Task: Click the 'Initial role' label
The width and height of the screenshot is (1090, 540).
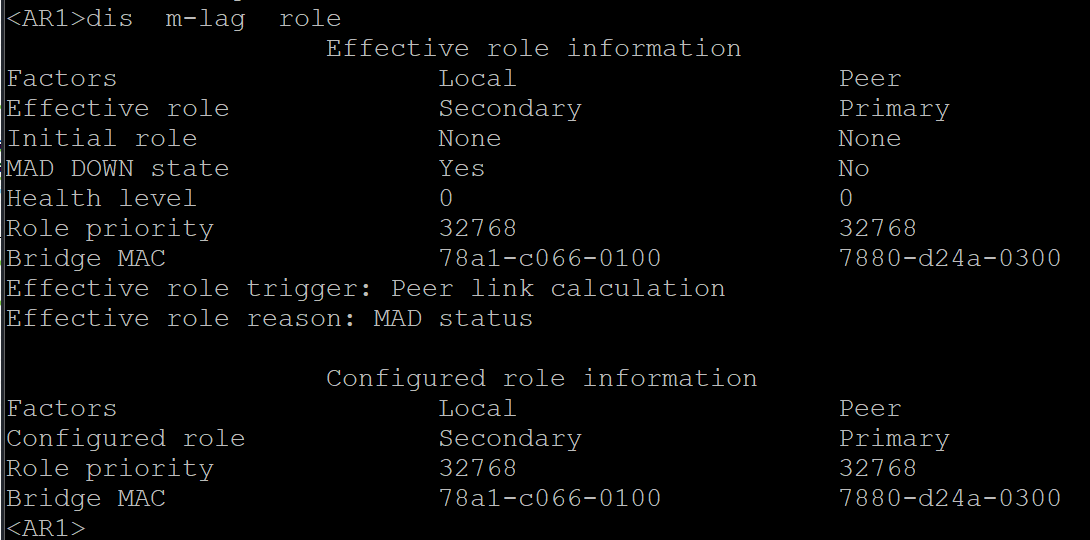Action: (101, 139)
